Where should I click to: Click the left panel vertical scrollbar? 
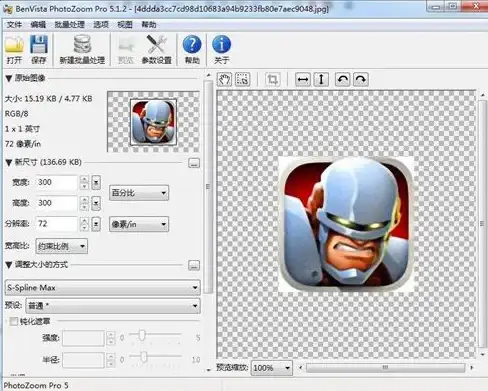(208, 187)
